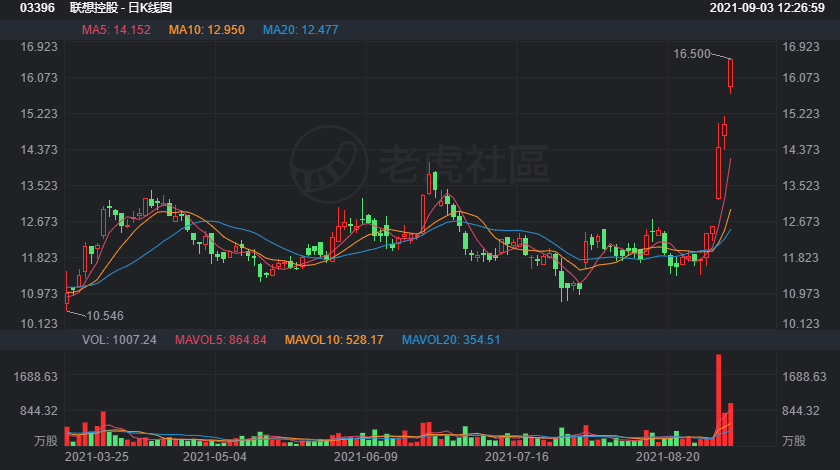This screenshot has width=840, height=470.
Task: Click the left axis price 13.523
Action: click(x=39, y=185)
